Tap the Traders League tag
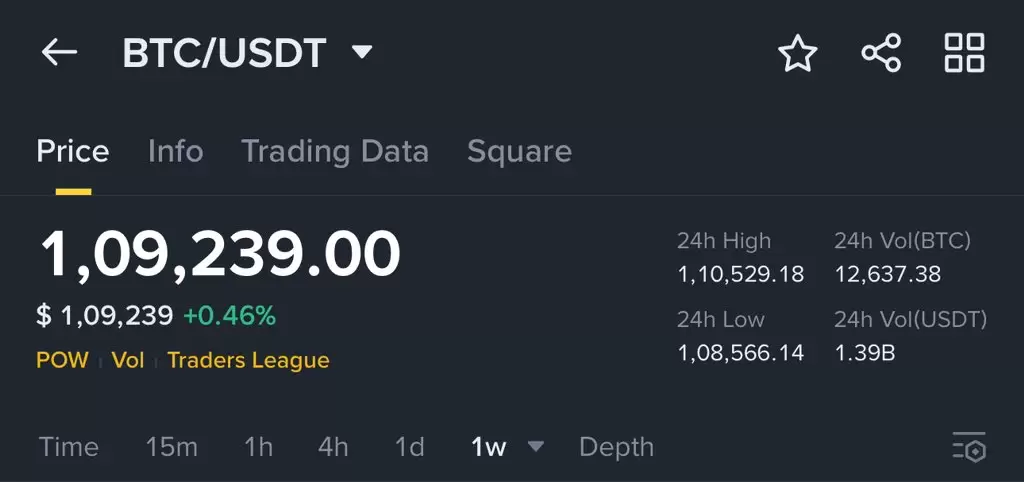The height and width of the screenshot is (482, 1024). [248, 360]
